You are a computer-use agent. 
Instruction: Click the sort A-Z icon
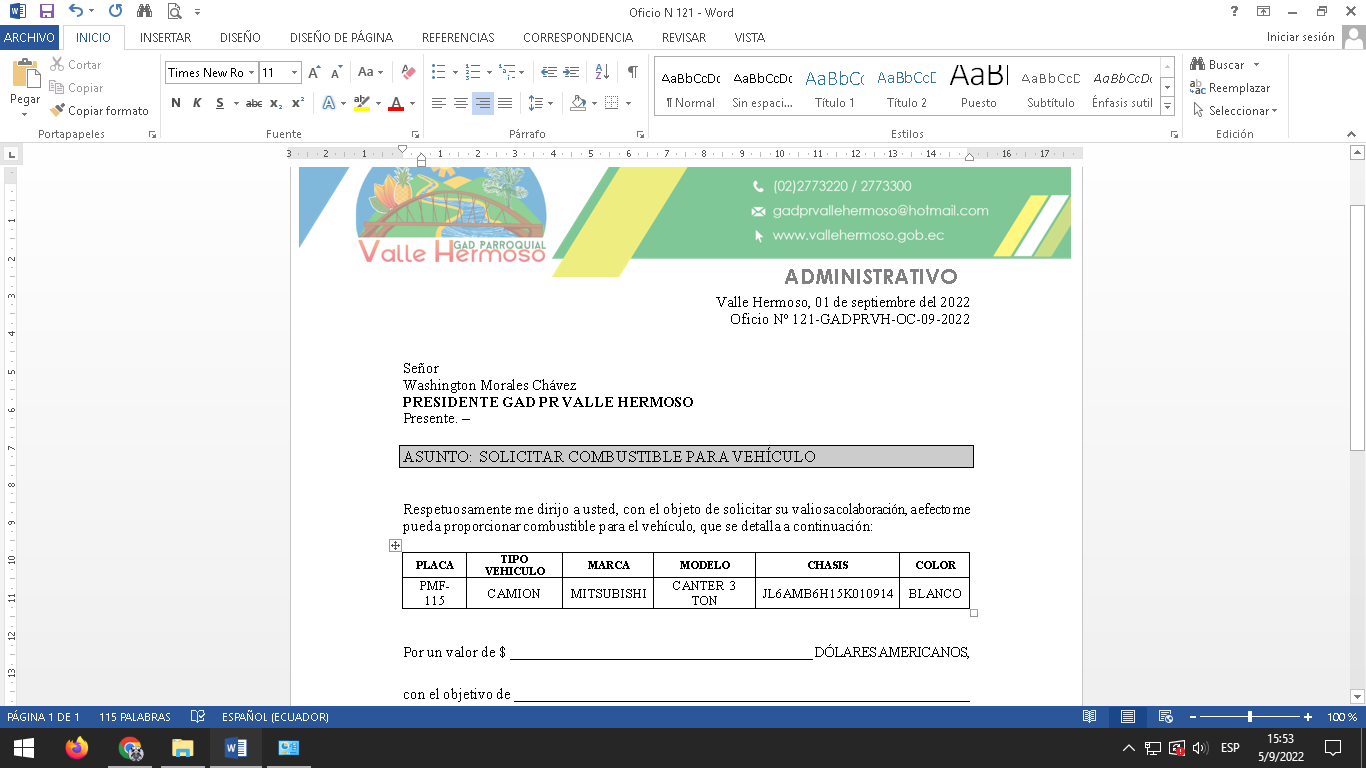(602, 72)
